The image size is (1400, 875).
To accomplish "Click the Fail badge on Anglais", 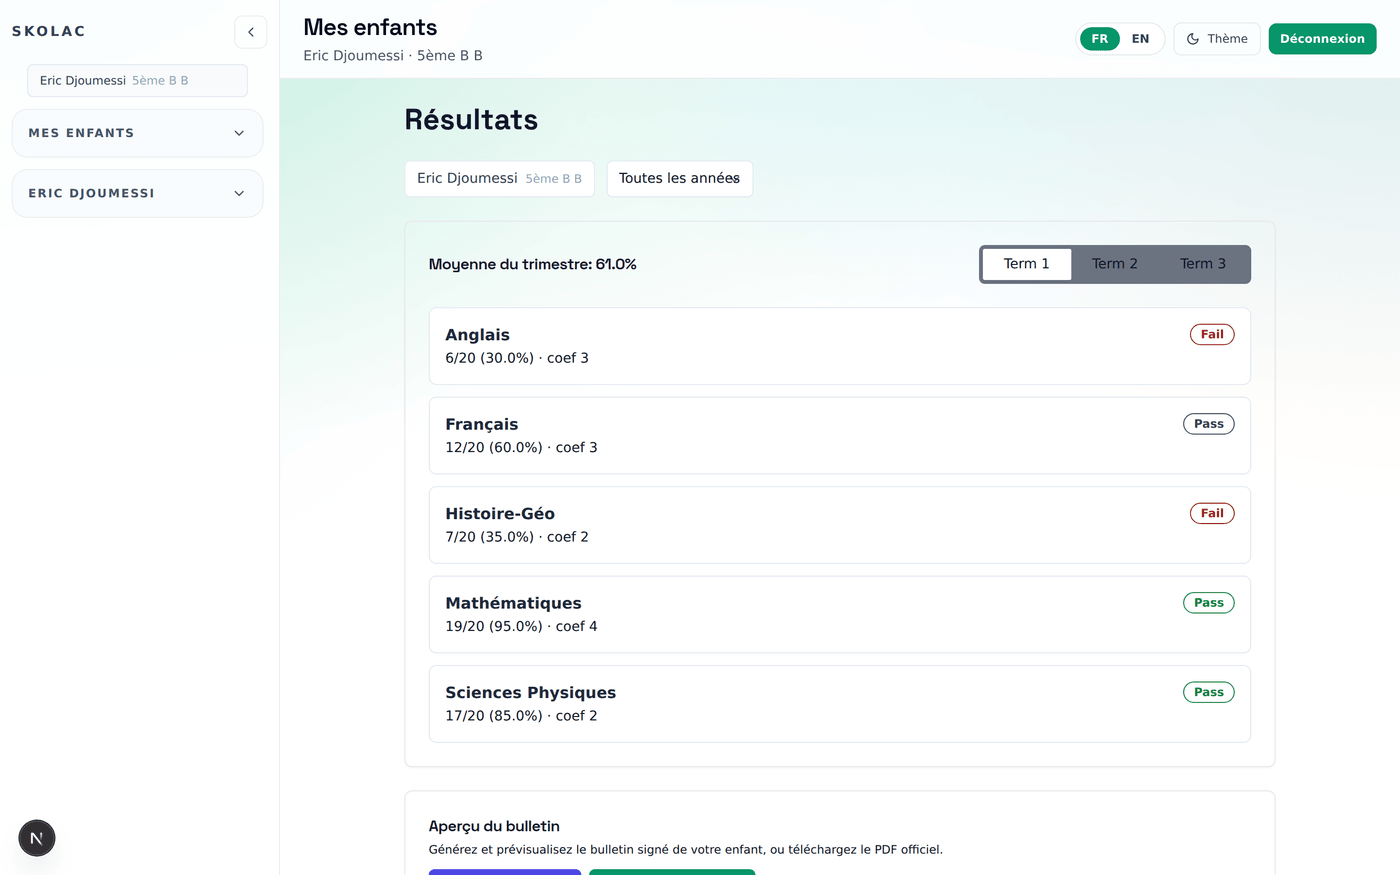I will 1212,335.
